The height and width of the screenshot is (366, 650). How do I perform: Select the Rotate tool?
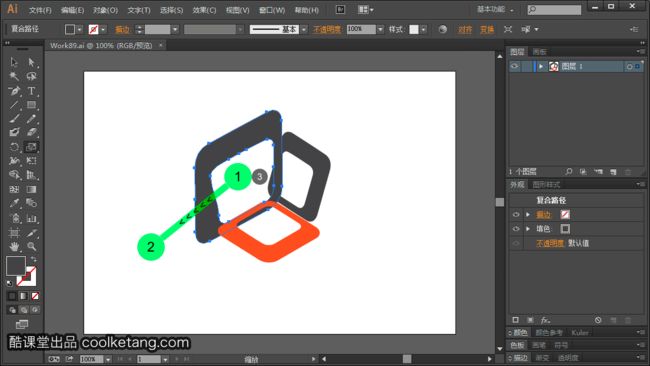pos(14,147)
